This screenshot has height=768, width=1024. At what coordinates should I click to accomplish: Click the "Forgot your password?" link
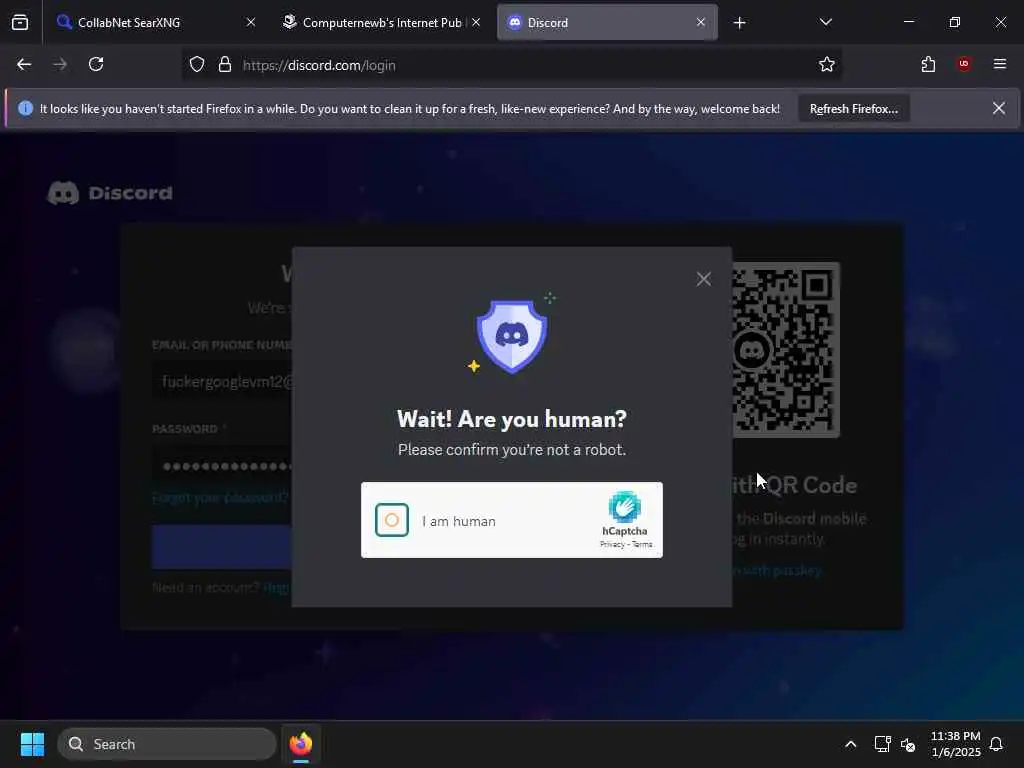pos(220,498)
